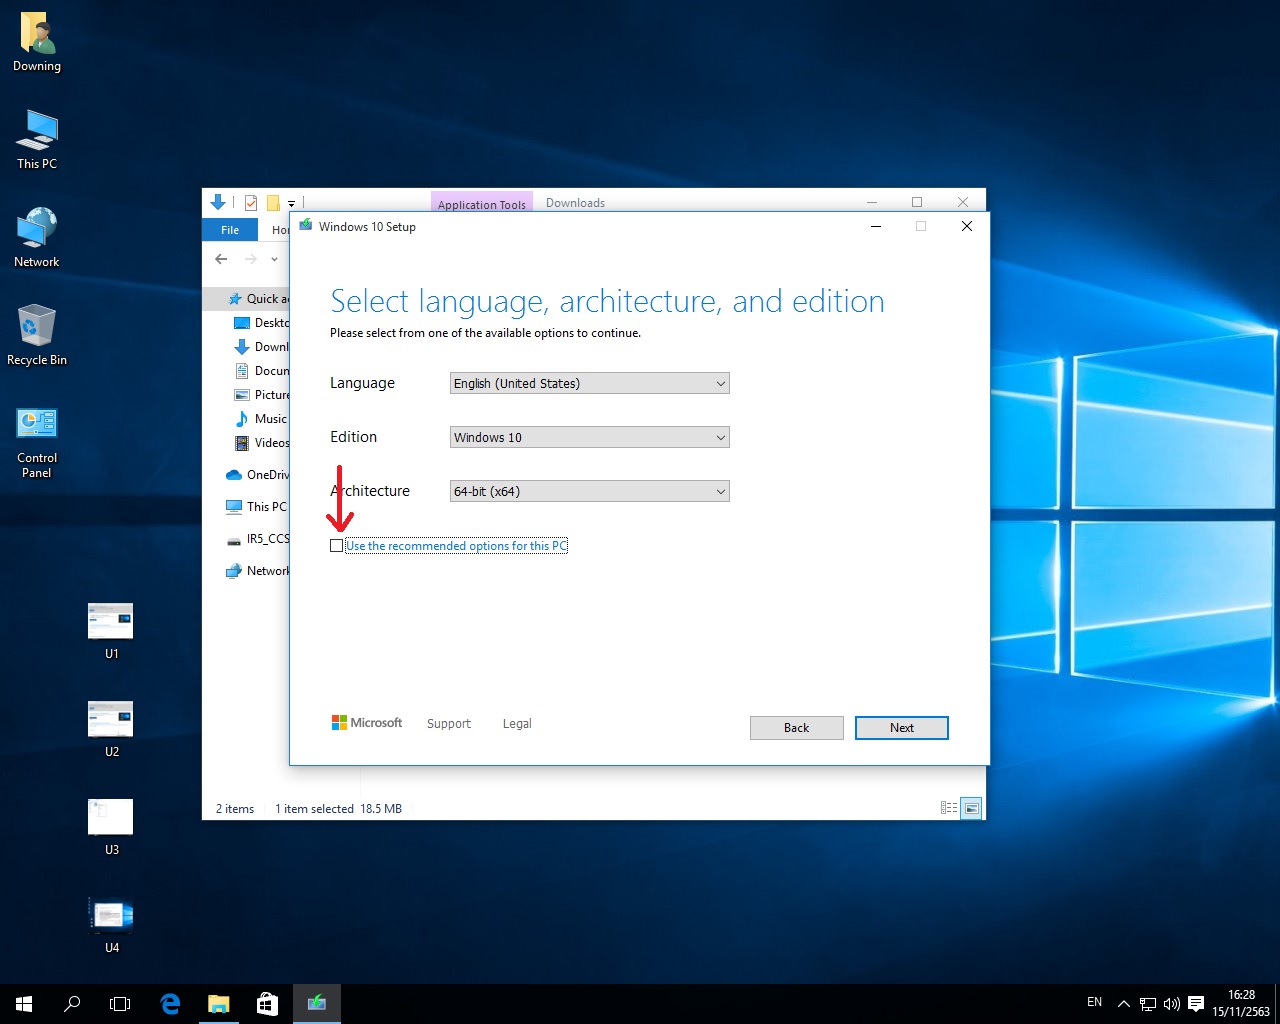
Task: Open the volume tray icon
Action: pyautogui.click(x=1172, y=1004)
